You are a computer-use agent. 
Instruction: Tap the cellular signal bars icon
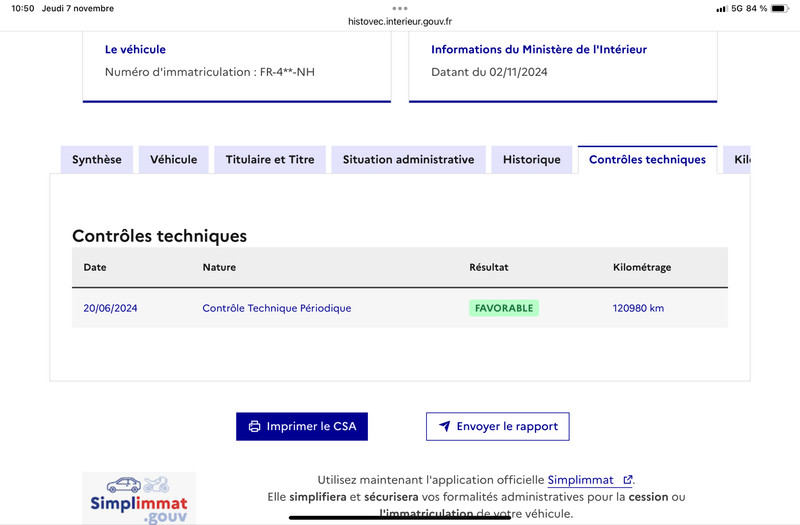tap(721, 9)
